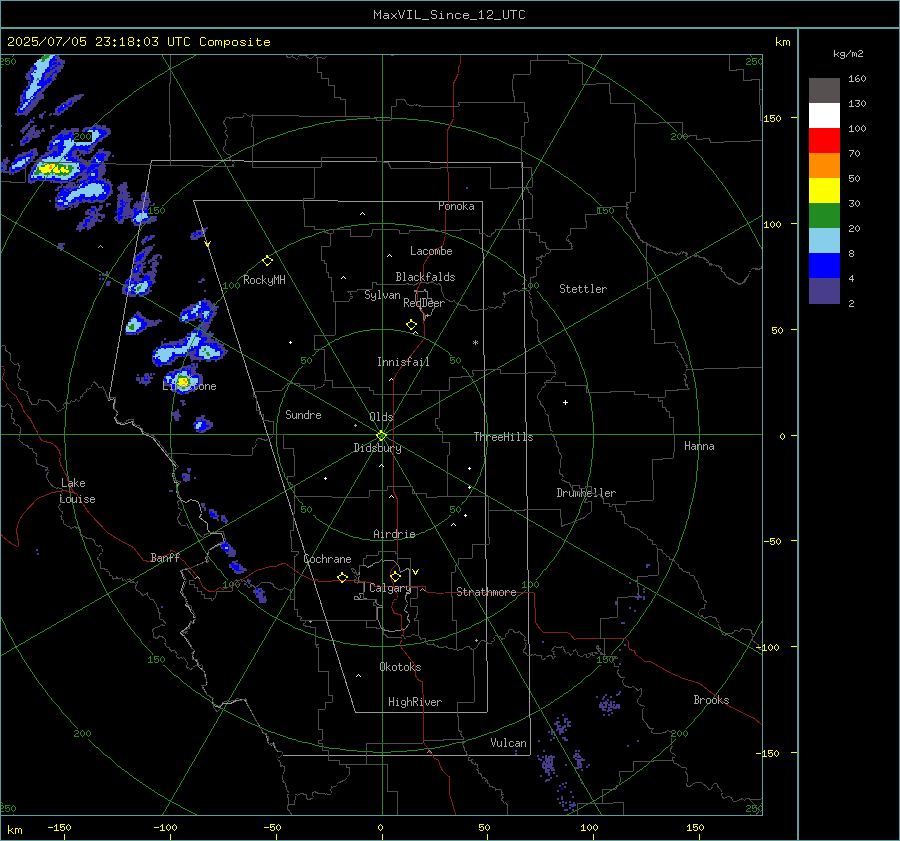Click the Blackfalds city label
This screenshot has width=900, height=841.
[x=425, y=277]
